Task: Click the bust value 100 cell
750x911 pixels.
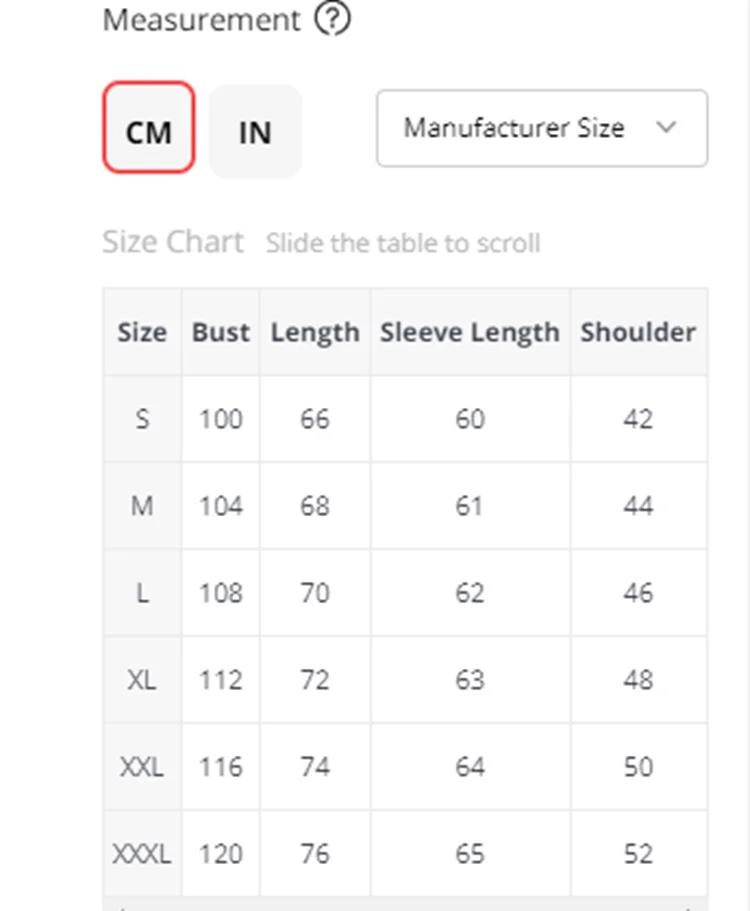Action: 221,419
